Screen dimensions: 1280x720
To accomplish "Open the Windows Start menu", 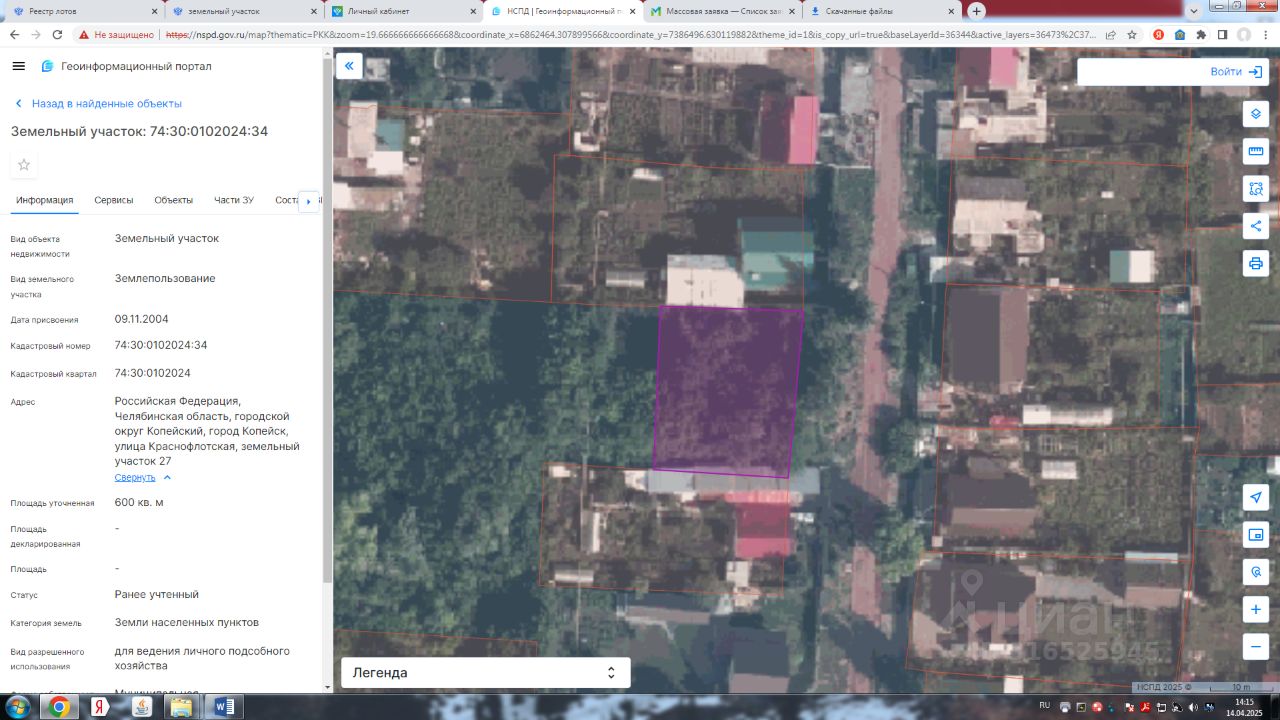I will (17, 707).
